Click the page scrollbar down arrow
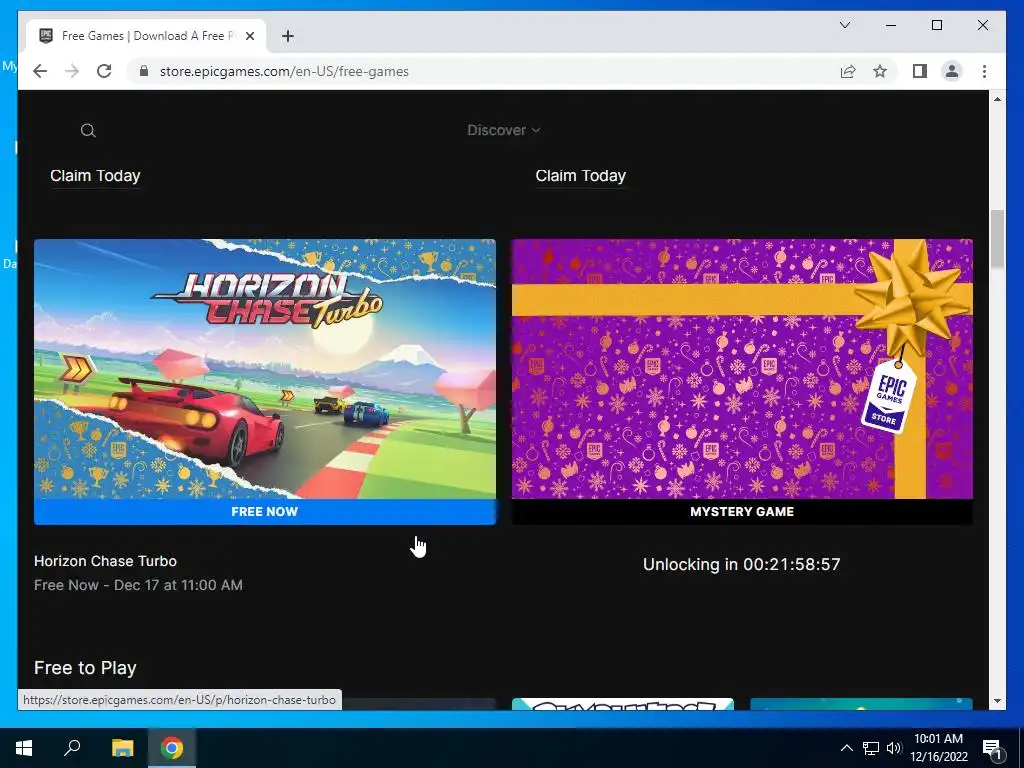The image size is (1024, 768). coord(997,701)
